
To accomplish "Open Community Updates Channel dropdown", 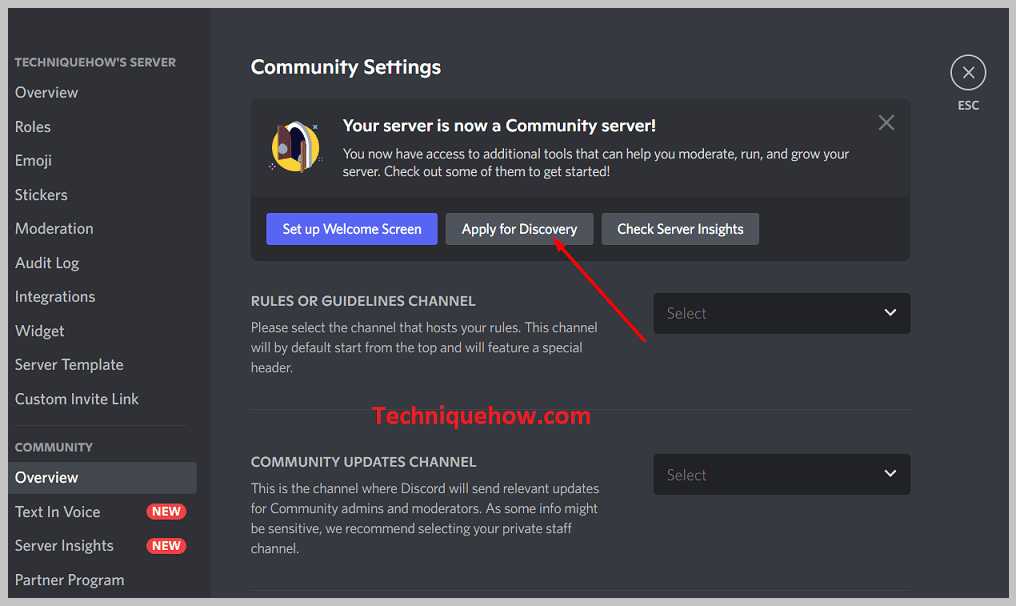I will 781,474.
